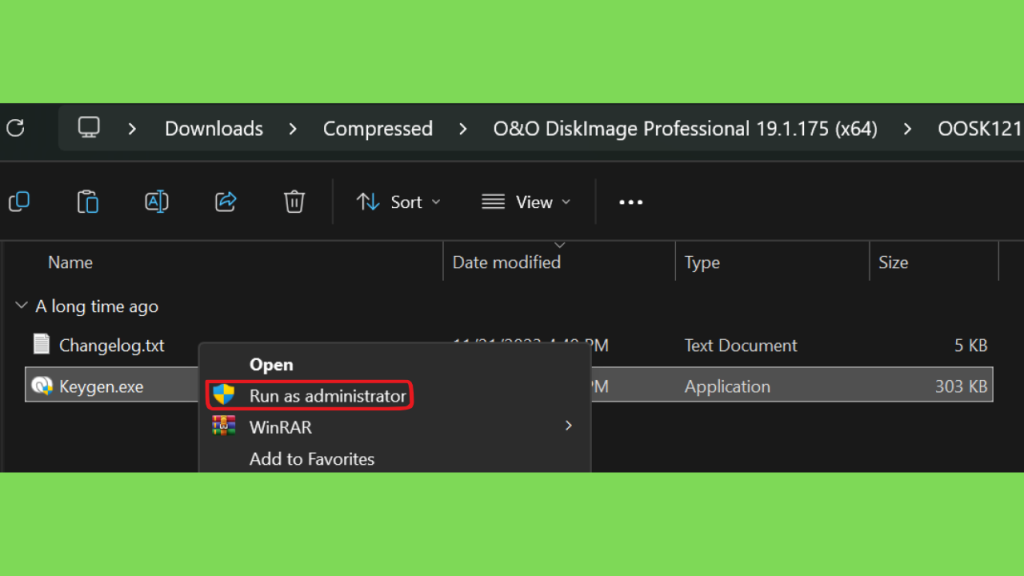Sort by Size column header
1024x576 pixels.
[893, 263]
